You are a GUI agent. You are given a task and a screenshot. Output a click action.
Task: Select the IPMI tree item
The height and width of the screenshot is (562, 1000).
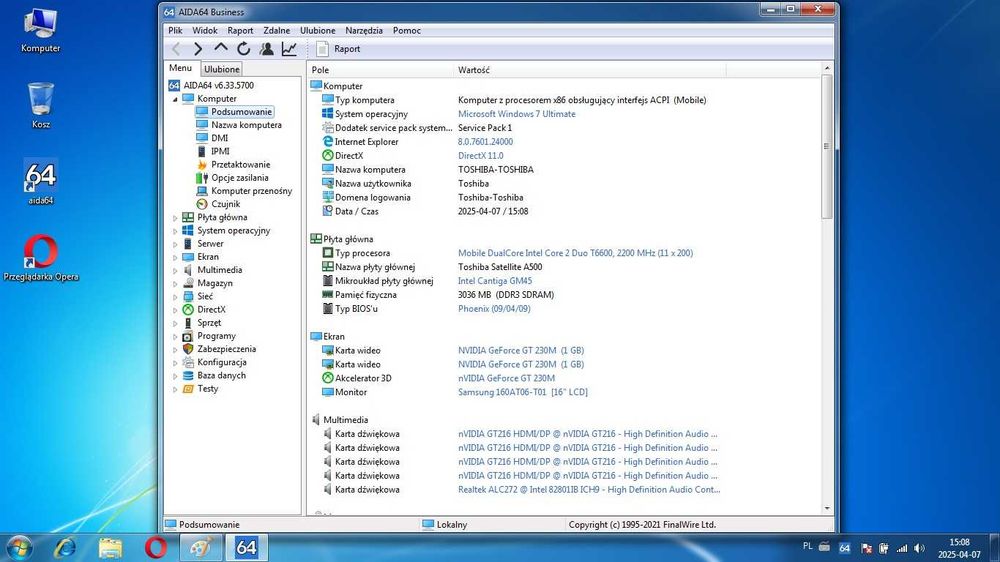tap(220, 151)
